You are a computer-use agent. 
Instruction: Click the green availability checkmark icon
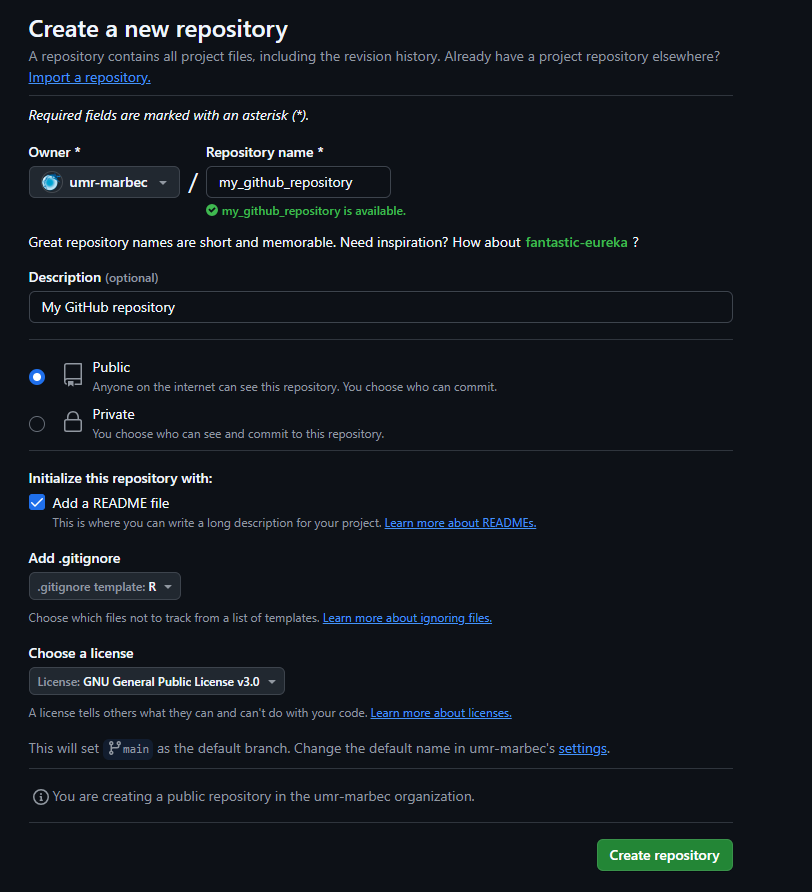(212, 211)
